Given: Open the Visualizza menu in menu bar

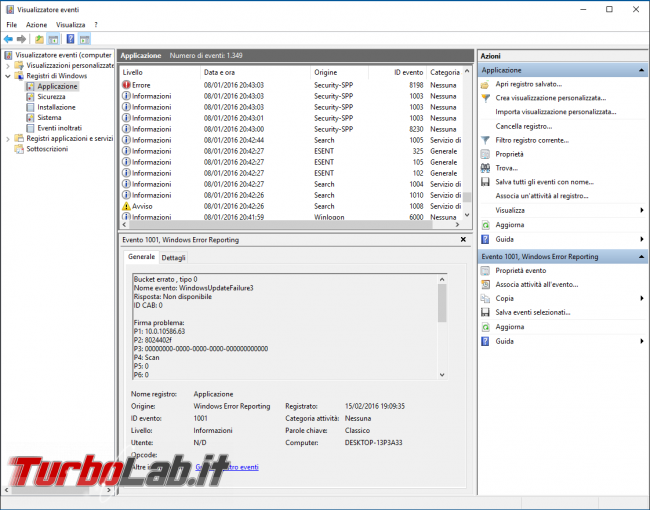Looking at the screenshot, I should pyautogui.click(x=70, y=25).
